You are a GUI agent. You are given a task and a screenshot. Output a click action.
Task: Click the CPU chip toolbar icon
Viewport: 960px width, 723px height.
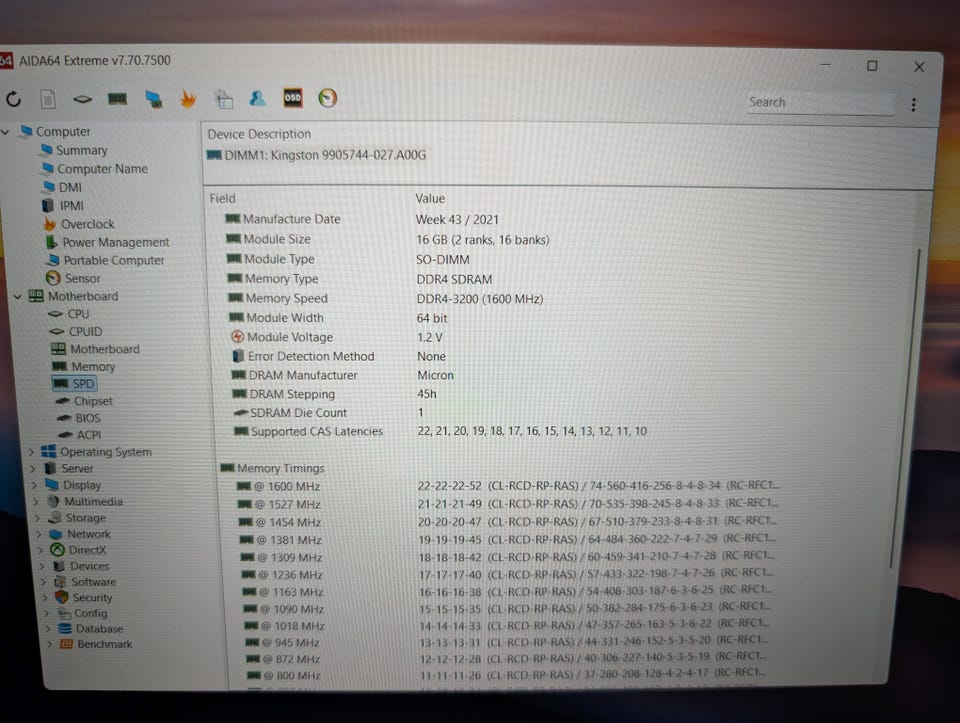(x=83, y=99)
